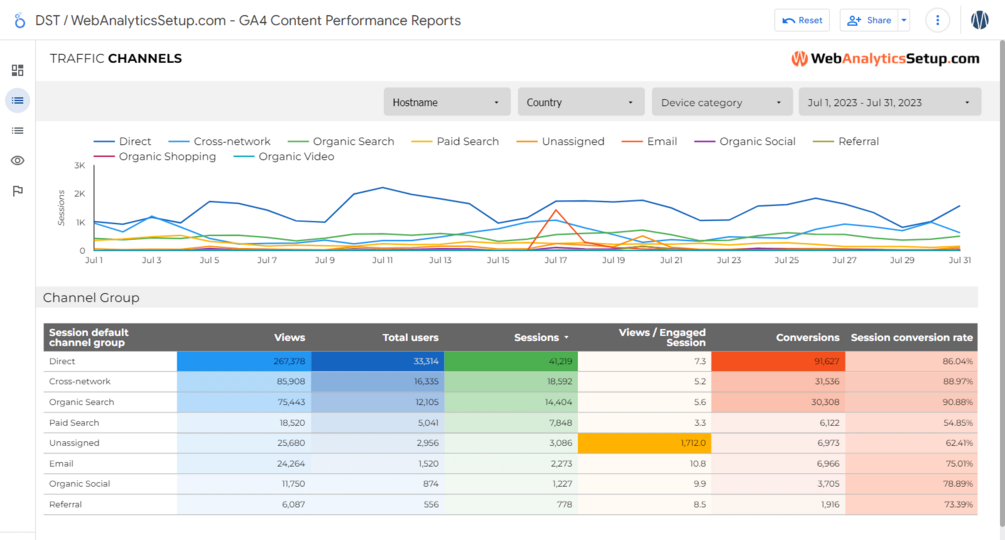Expand the Country filter dropdown
This screenshot has width=1005, height=540.
pyautogui.click(x=580, y=102)
